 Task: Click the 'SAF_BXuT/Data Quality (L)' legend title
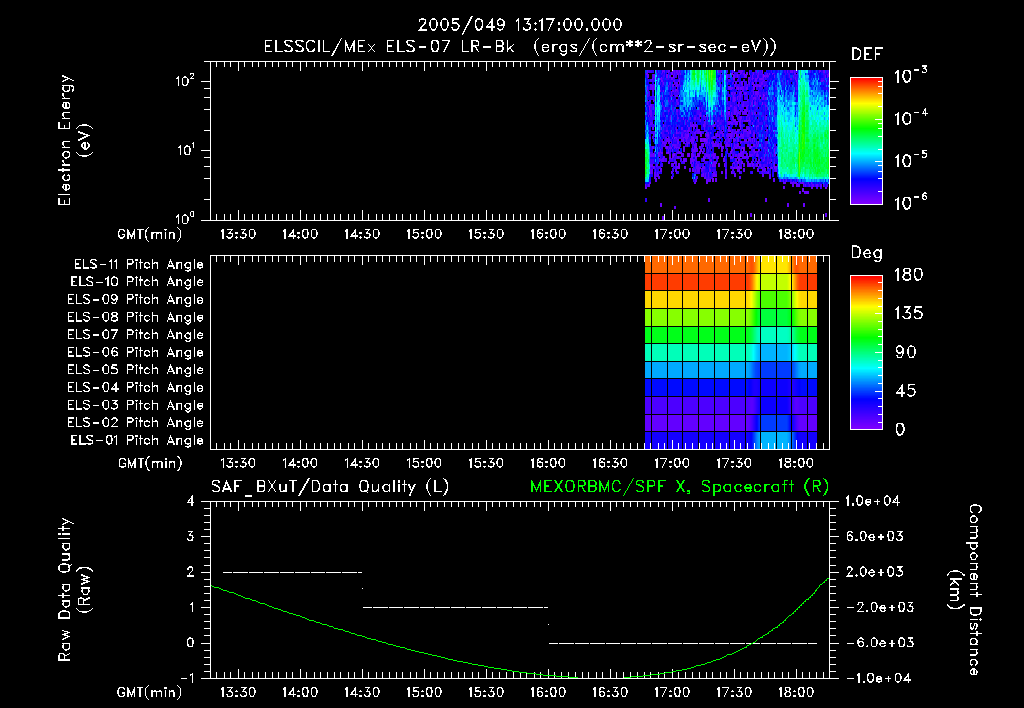tap(330, 487)
